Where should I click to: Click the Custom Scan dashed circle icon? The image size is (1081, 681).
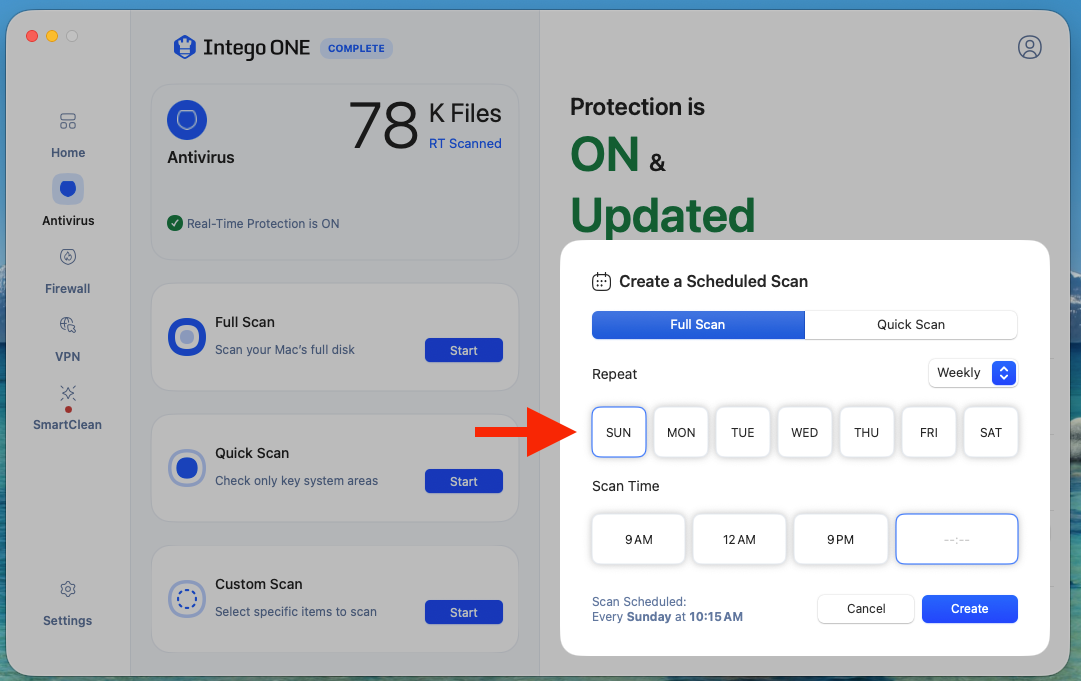[187, 599]
